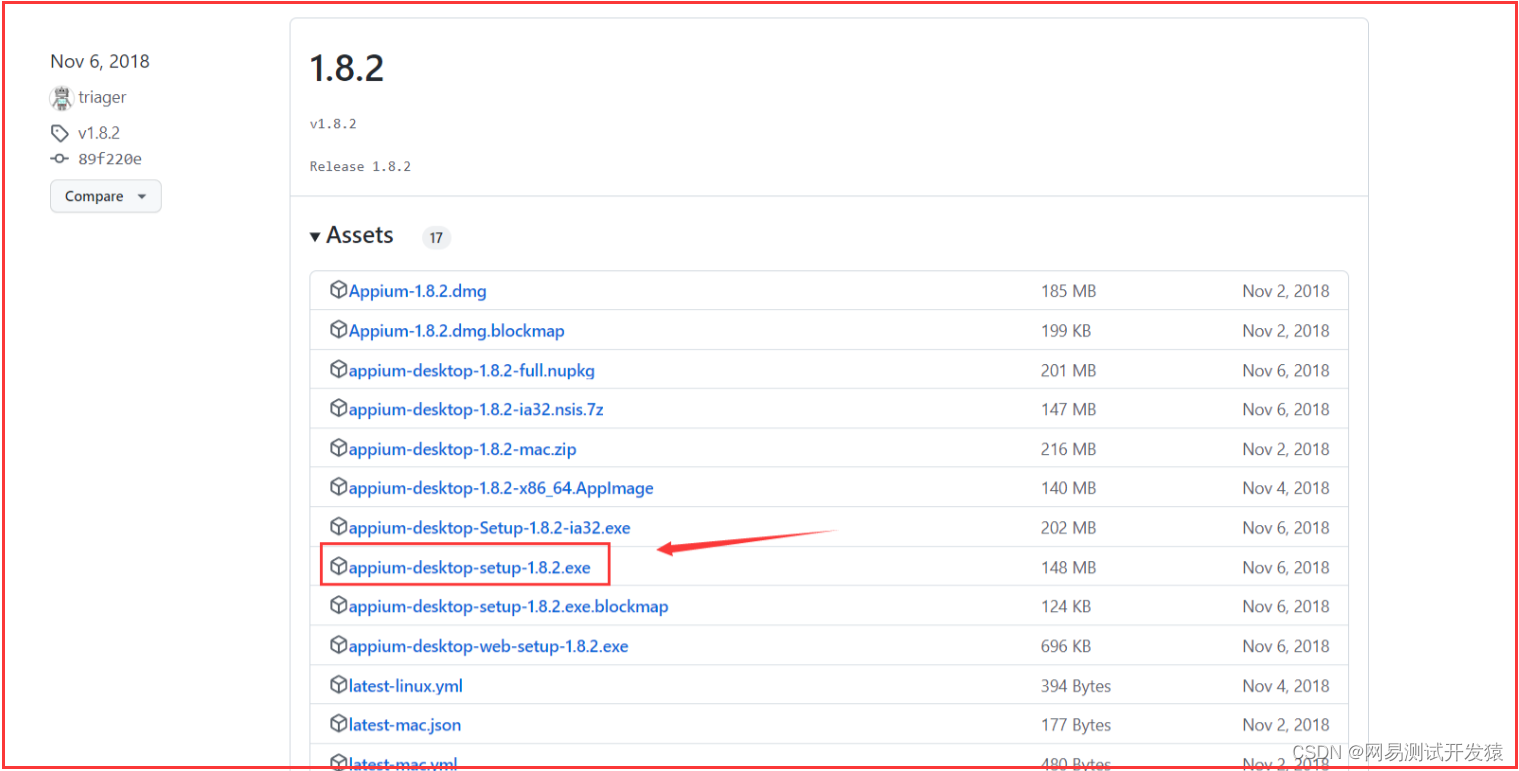
Task: Download appium-desktop-1.8.2-ia32.nsis.7z
Action: coord(476,409)
